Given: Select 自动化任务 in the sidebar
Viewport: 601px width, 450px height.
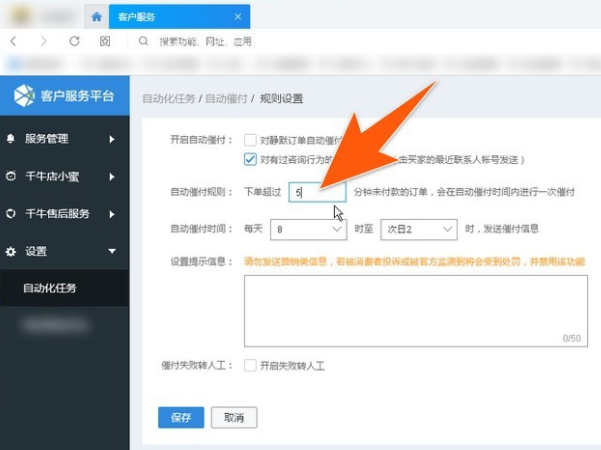Looking at the screenshot, I should 64,288.
